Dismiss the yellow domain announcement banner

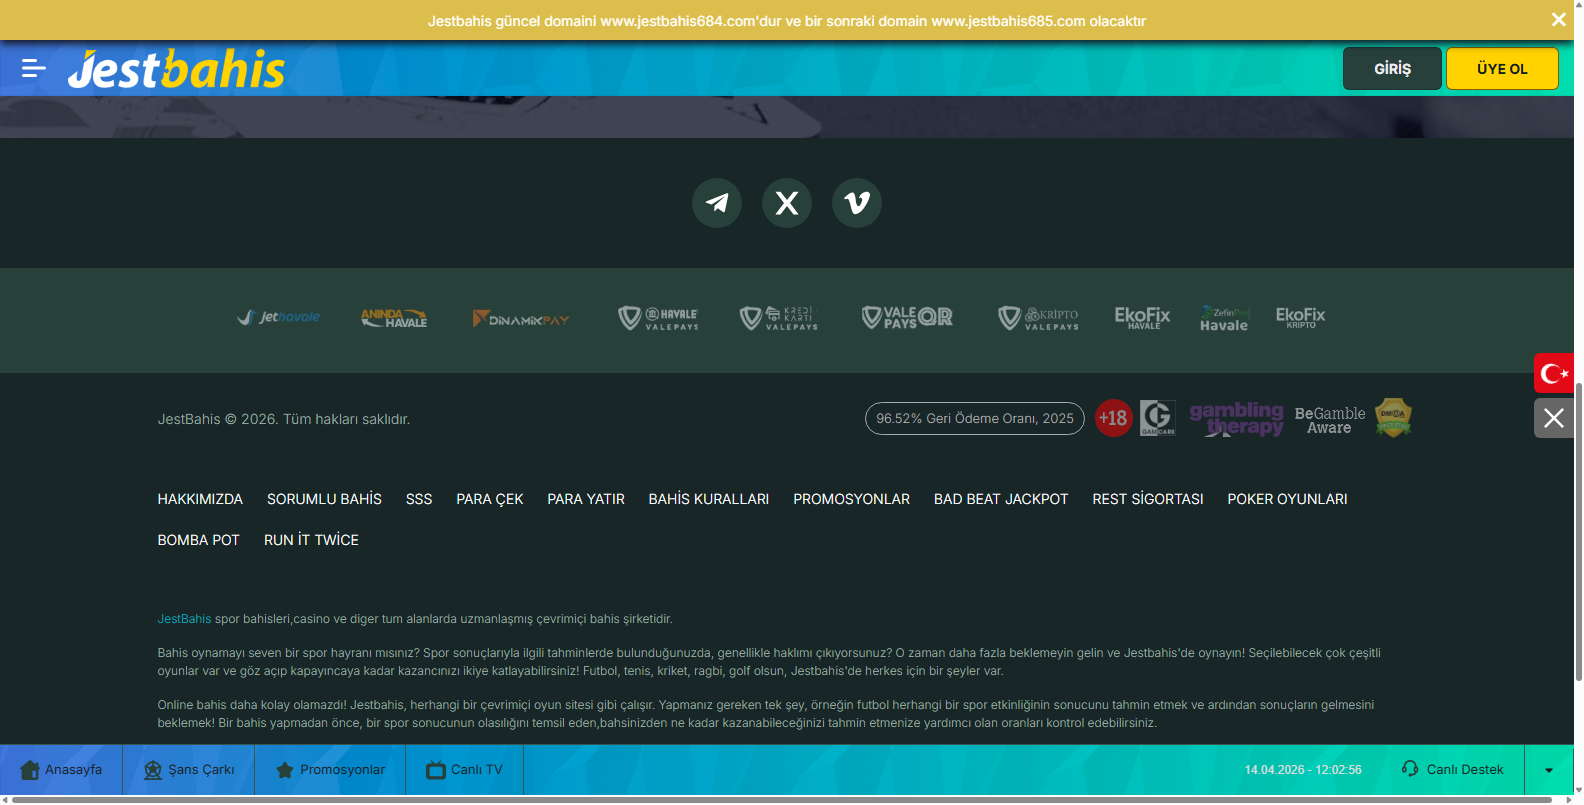tap(1558, 20)
